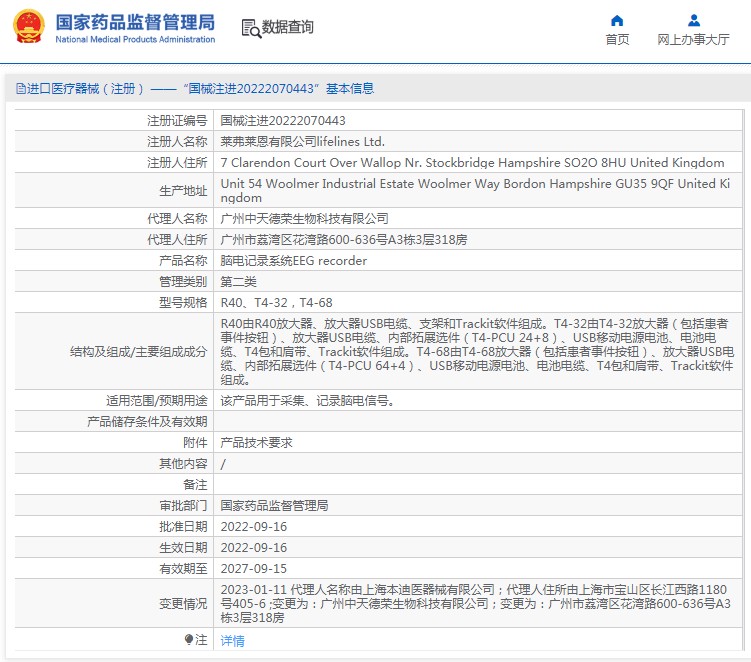The height and width of the screenshot is (662, 751).
Task: Click 莱弗莱恩有限公司lifelines Ltd. value
Action: coord(302,142)
